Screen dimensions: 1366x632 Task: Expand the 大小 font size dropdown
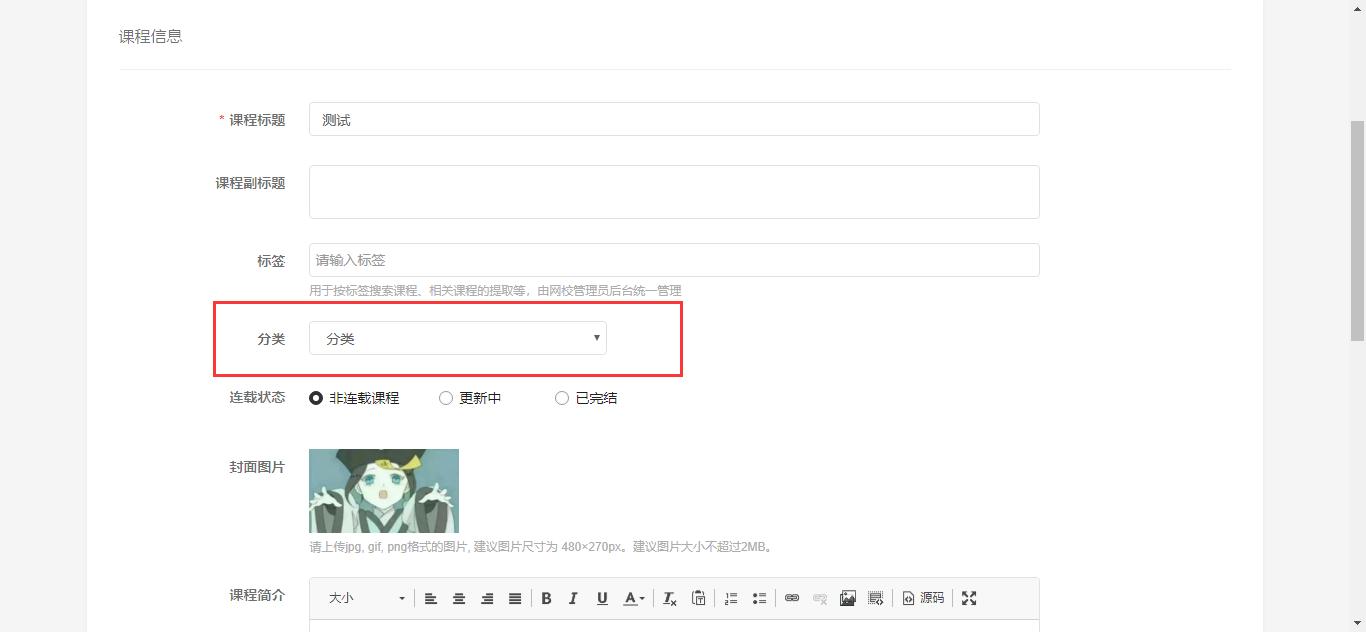pyautogui.click(x=366, y=598)
